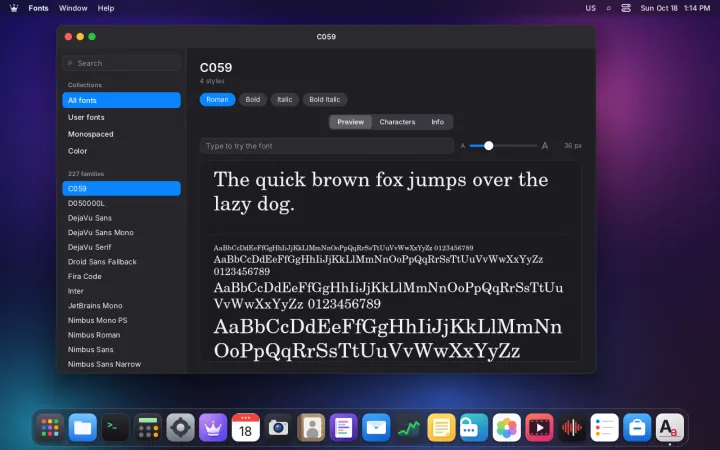Viewport: 720px width, 450px height.
Task: Select the Nimbus Sans font family
Action: pos(121,349)
